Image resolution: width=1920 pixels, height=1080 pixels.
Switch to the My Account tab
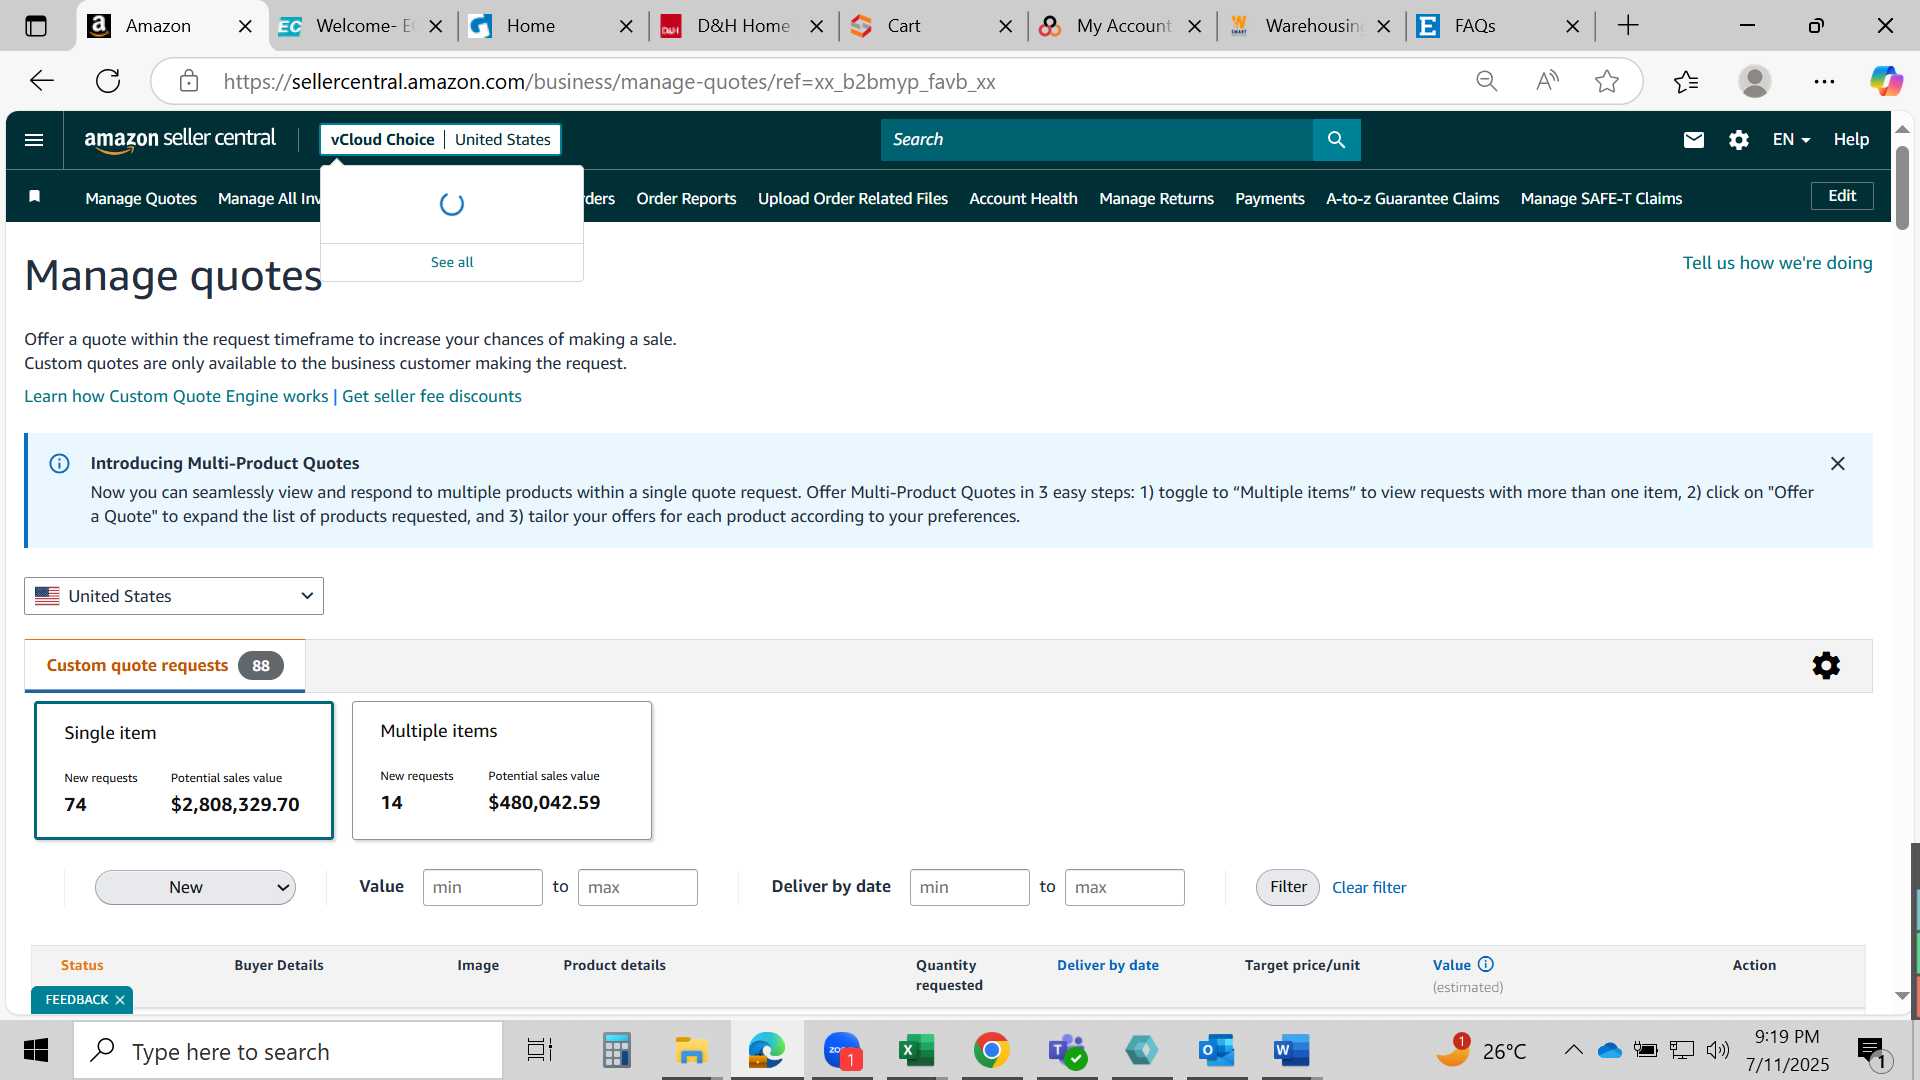pyautogui.click(x=1121, y=26)
